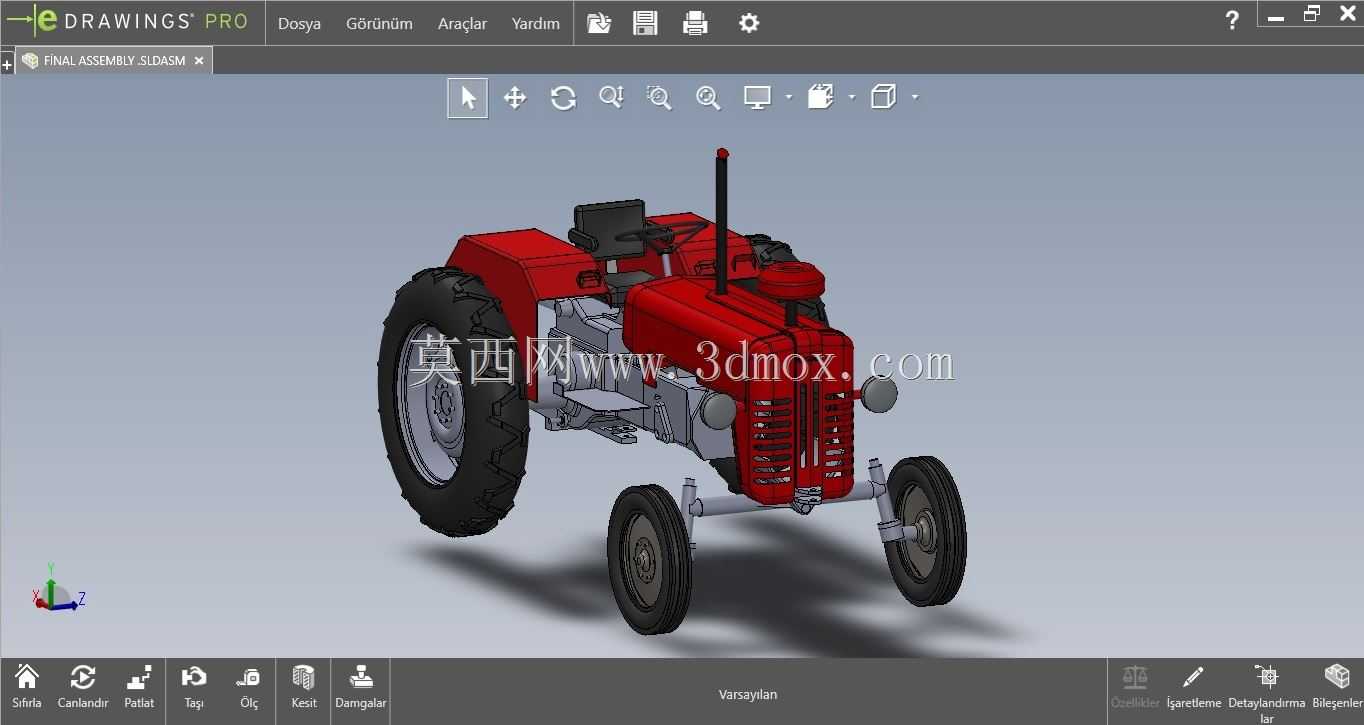Open the İşaretleme markup panel
This screenshot has width=1364, height=725.
pyautogui.click(x=1194, y=687)
